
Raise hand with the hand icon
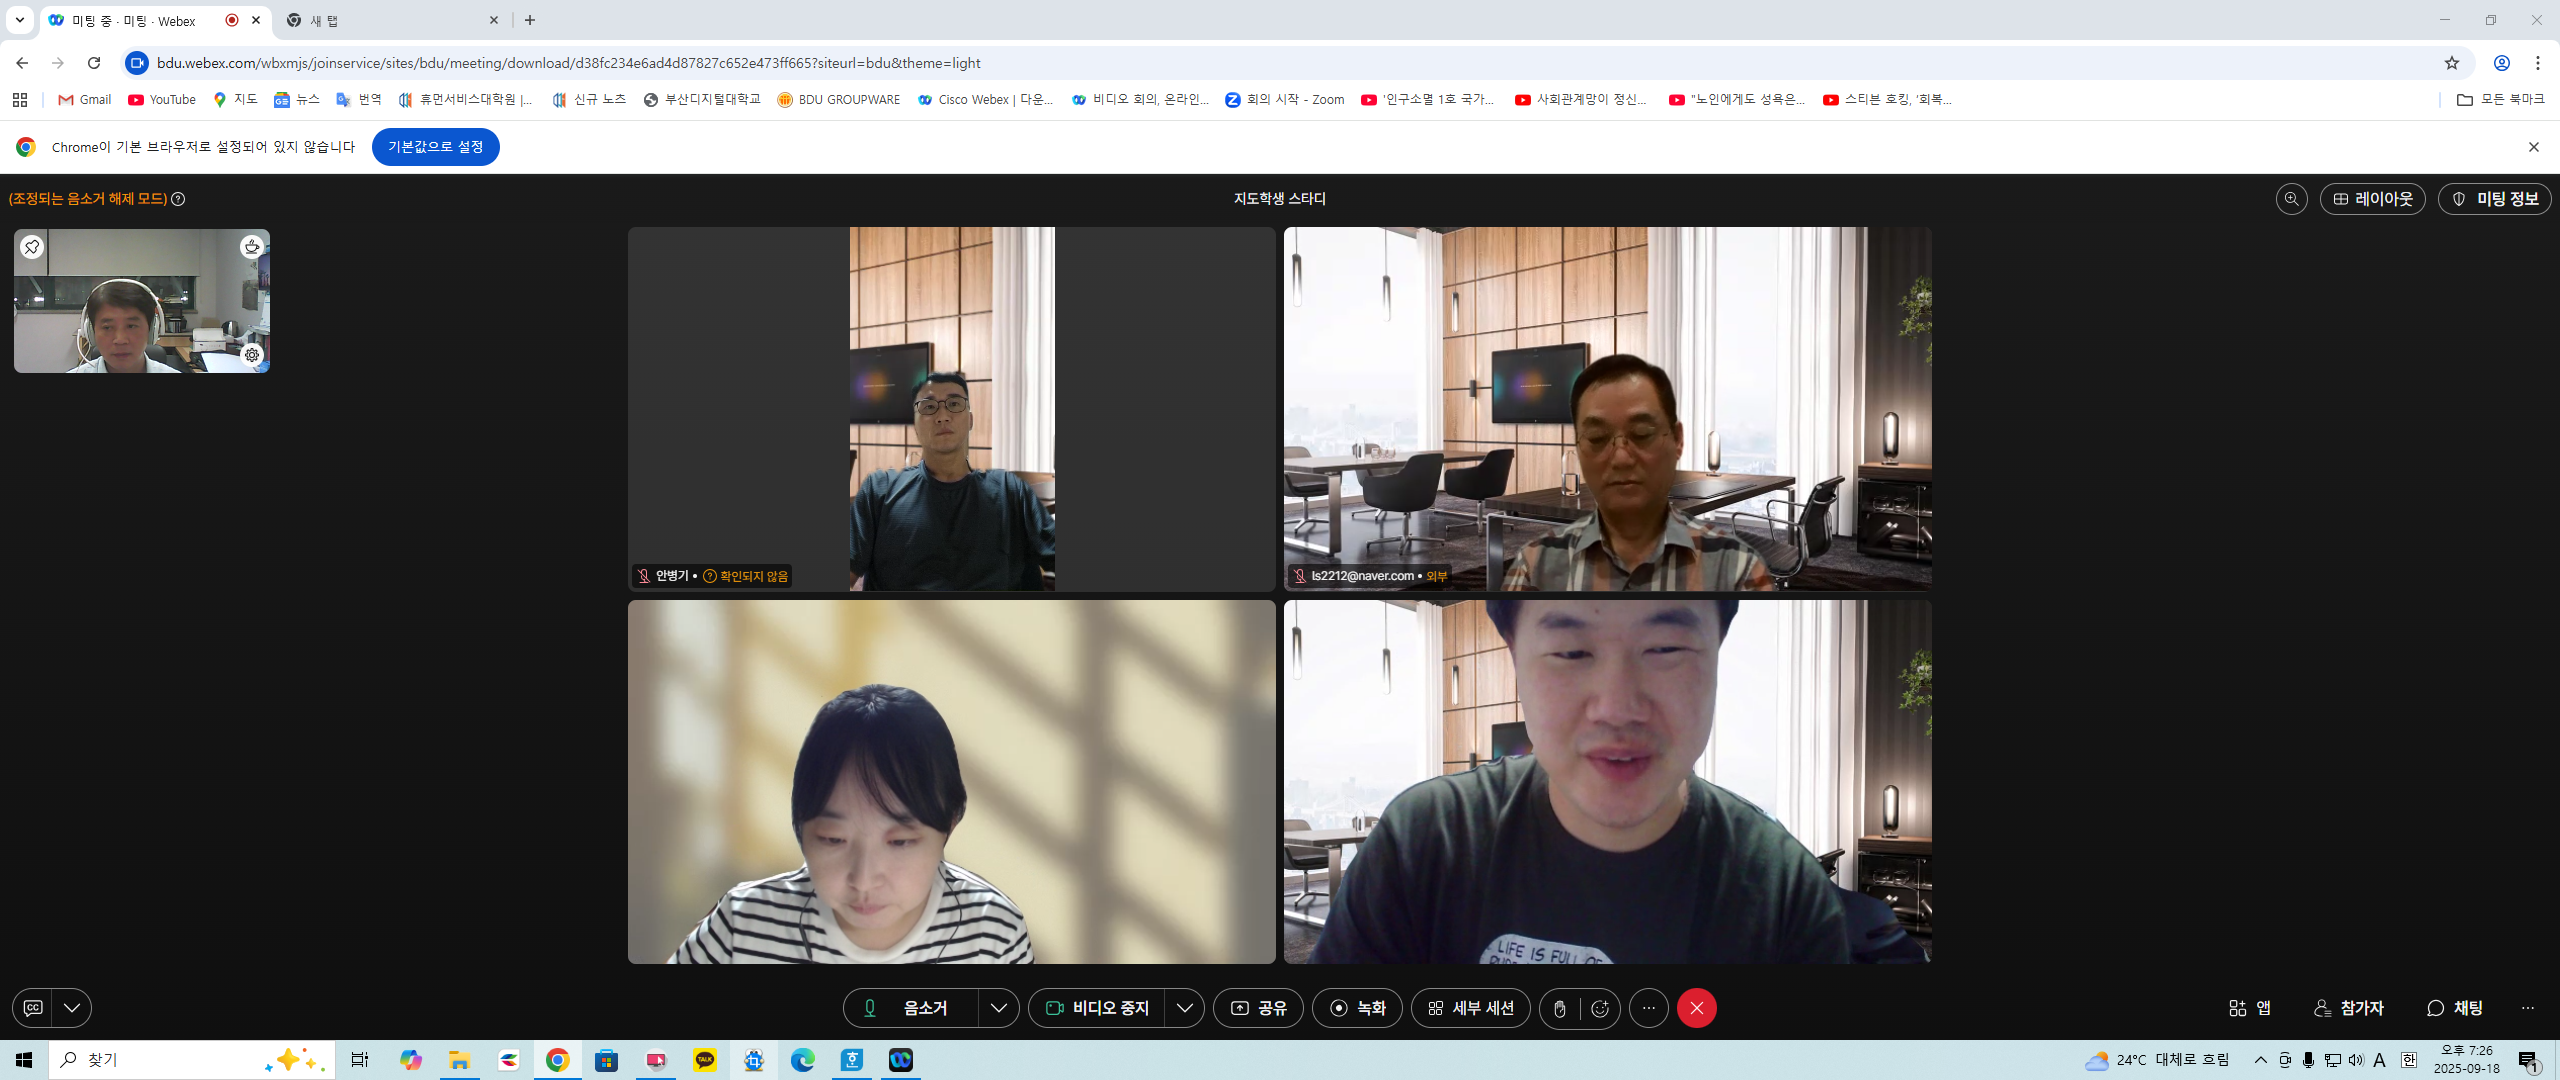1559,1008
